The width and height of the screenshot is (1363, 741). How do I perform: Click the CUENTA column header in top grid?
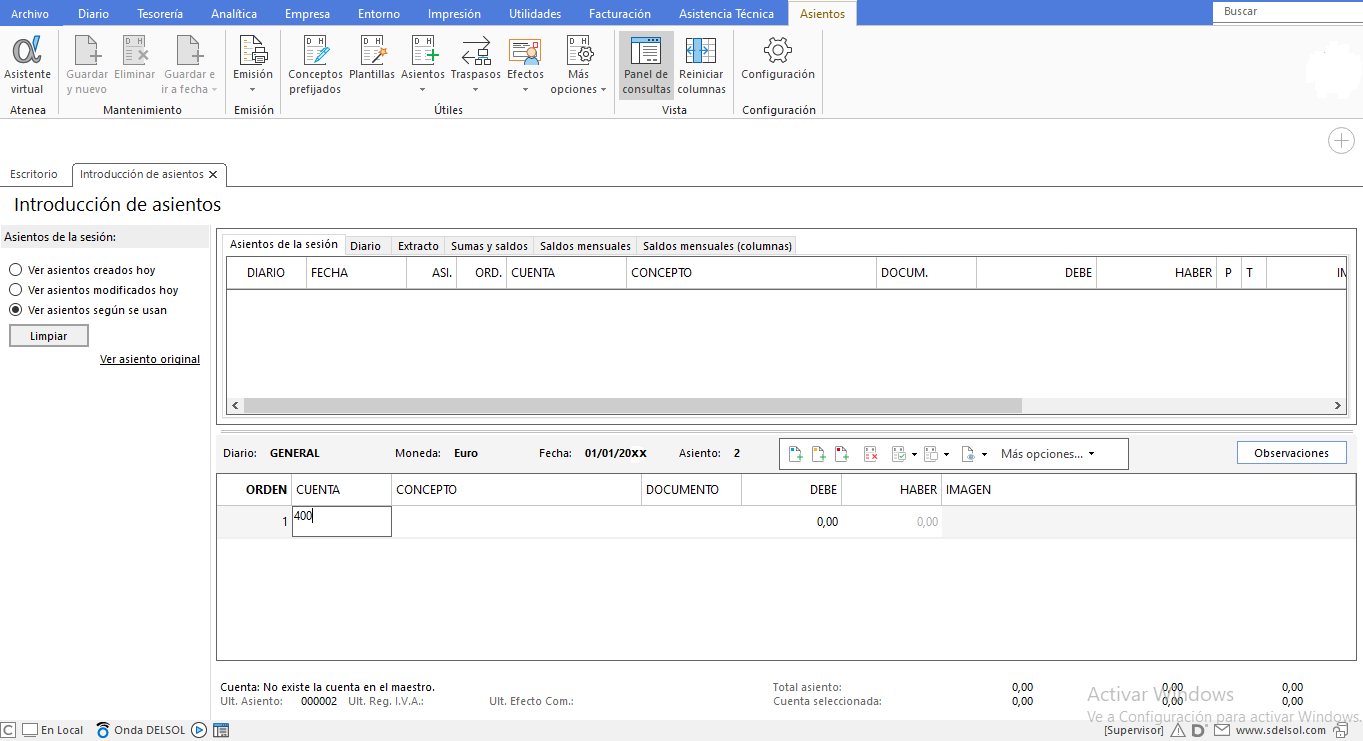click(566, 273)
